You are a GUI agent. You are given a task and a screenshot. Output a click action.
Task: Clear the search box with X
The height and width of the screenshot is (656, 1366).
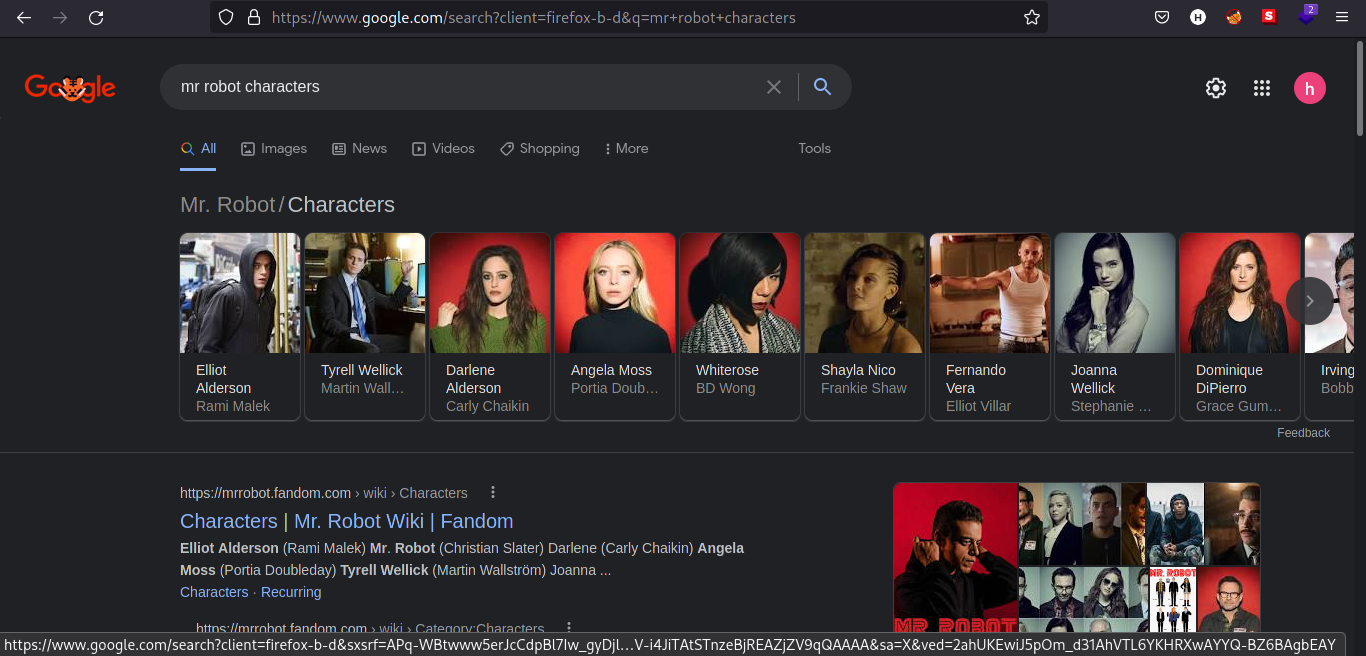pos(774,87)
